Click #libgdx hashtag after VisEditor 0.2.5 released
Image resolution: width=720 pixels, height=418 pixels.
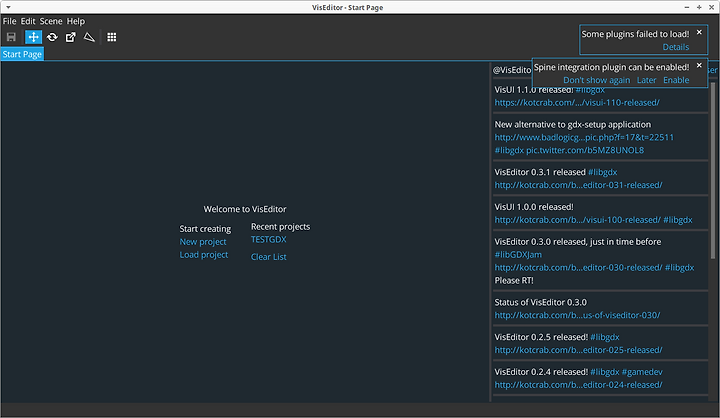[x=605, y=337]
